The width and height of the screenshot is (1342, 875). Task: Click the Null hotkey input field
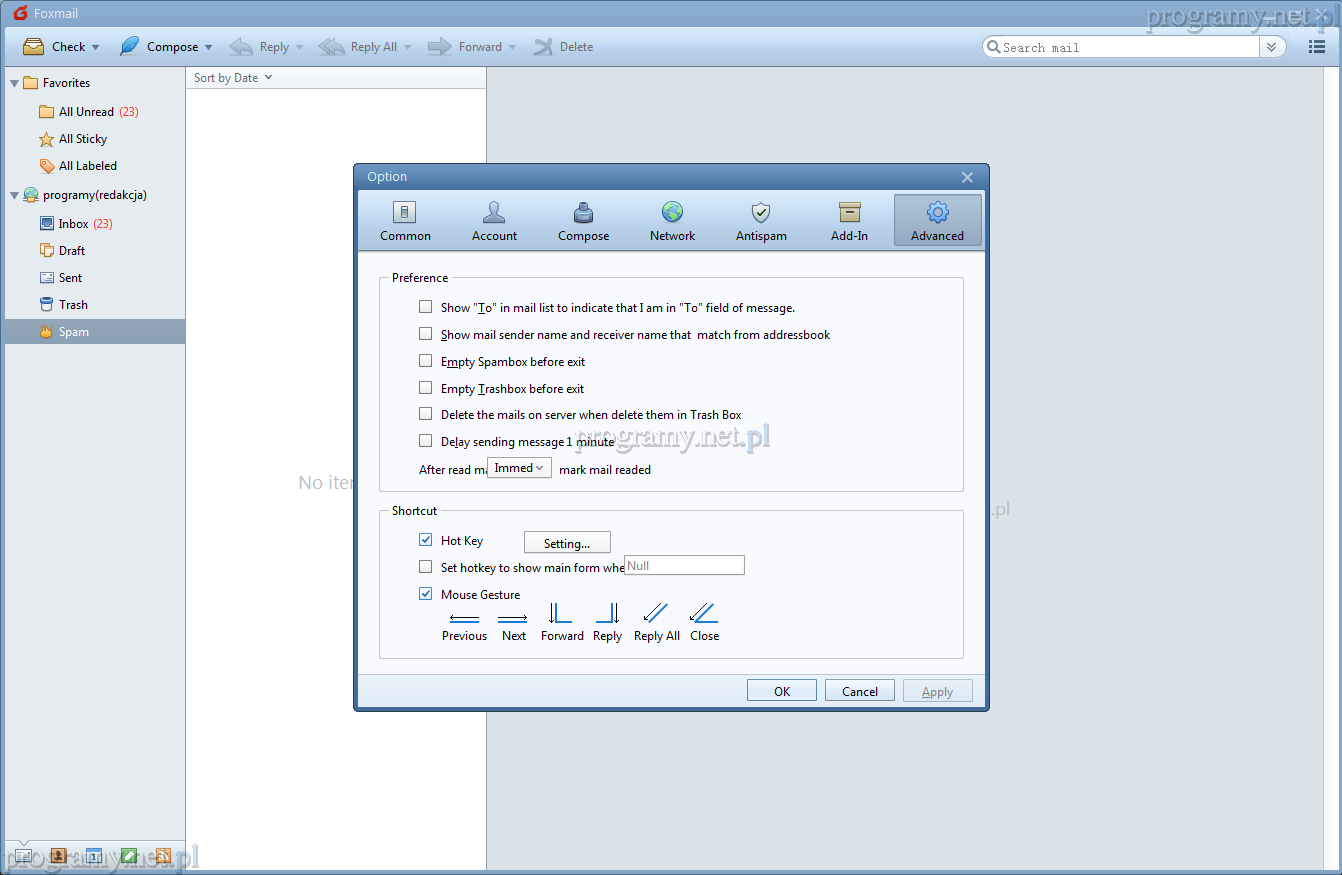(684, 566)
